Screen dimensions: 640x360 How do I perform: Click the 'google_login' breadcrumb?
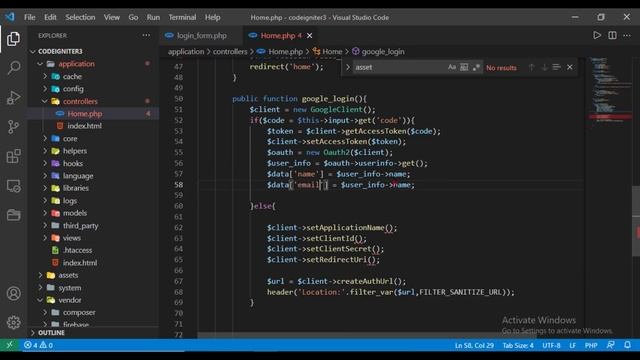point(378,51)
